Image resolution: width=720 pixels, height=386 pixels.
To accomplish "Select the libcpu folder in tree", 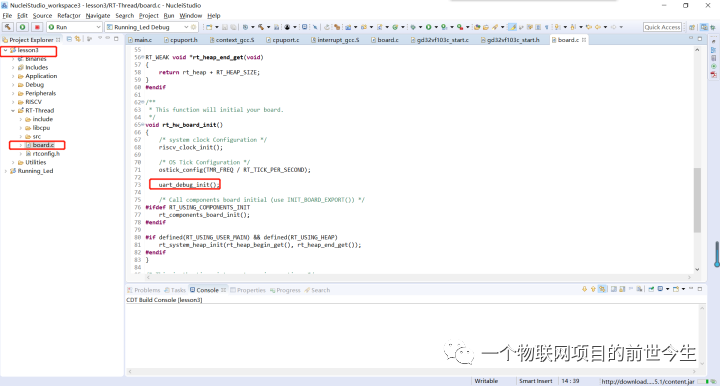I will (x=37, y=128).
